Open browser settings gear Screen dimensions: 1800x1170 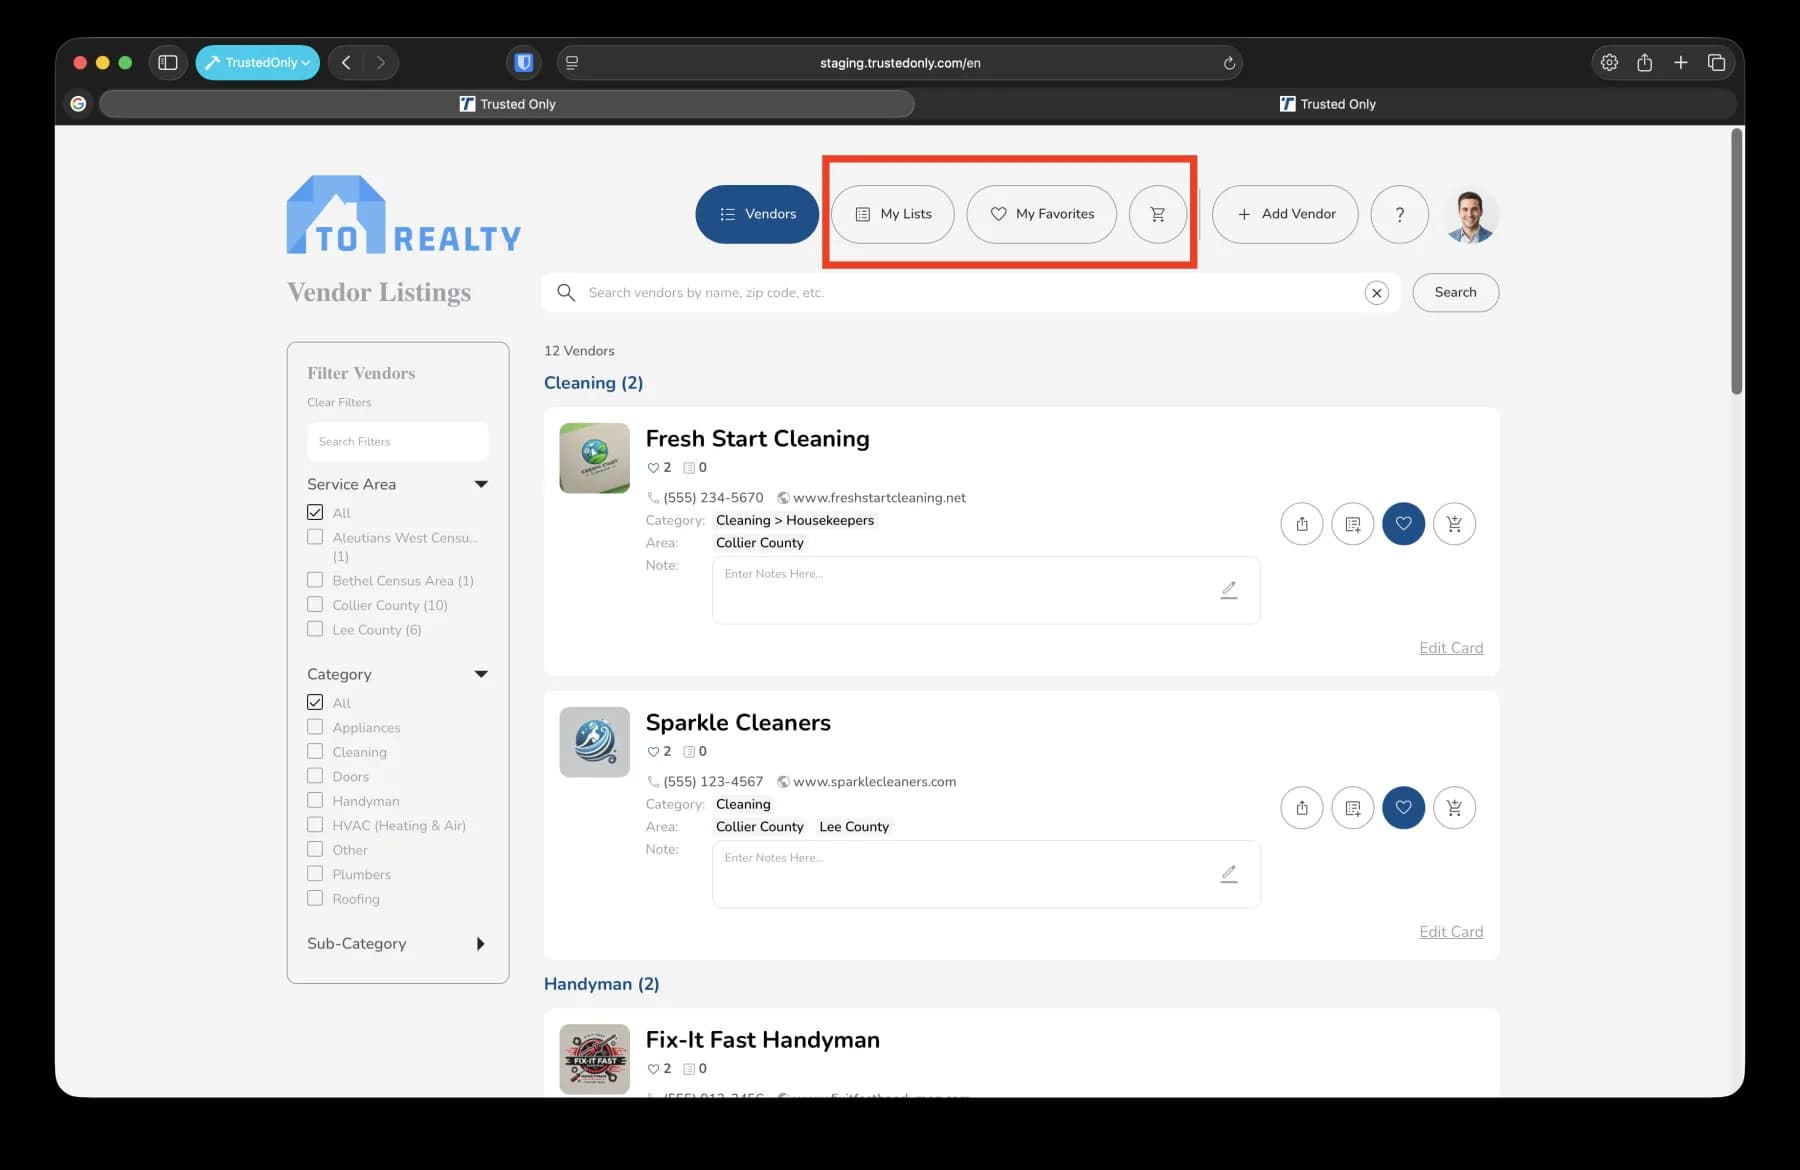(x=1609, y=62)
